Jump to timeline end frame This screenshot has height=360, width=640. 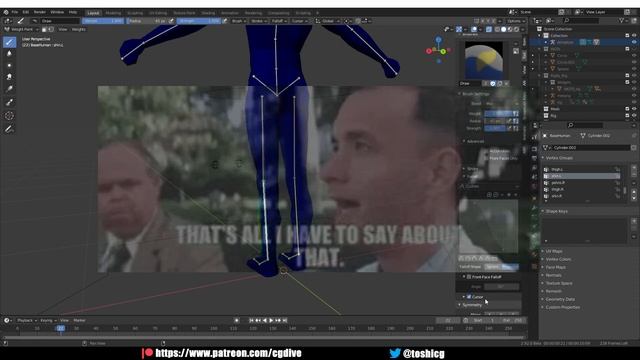[x=285, y=321]
